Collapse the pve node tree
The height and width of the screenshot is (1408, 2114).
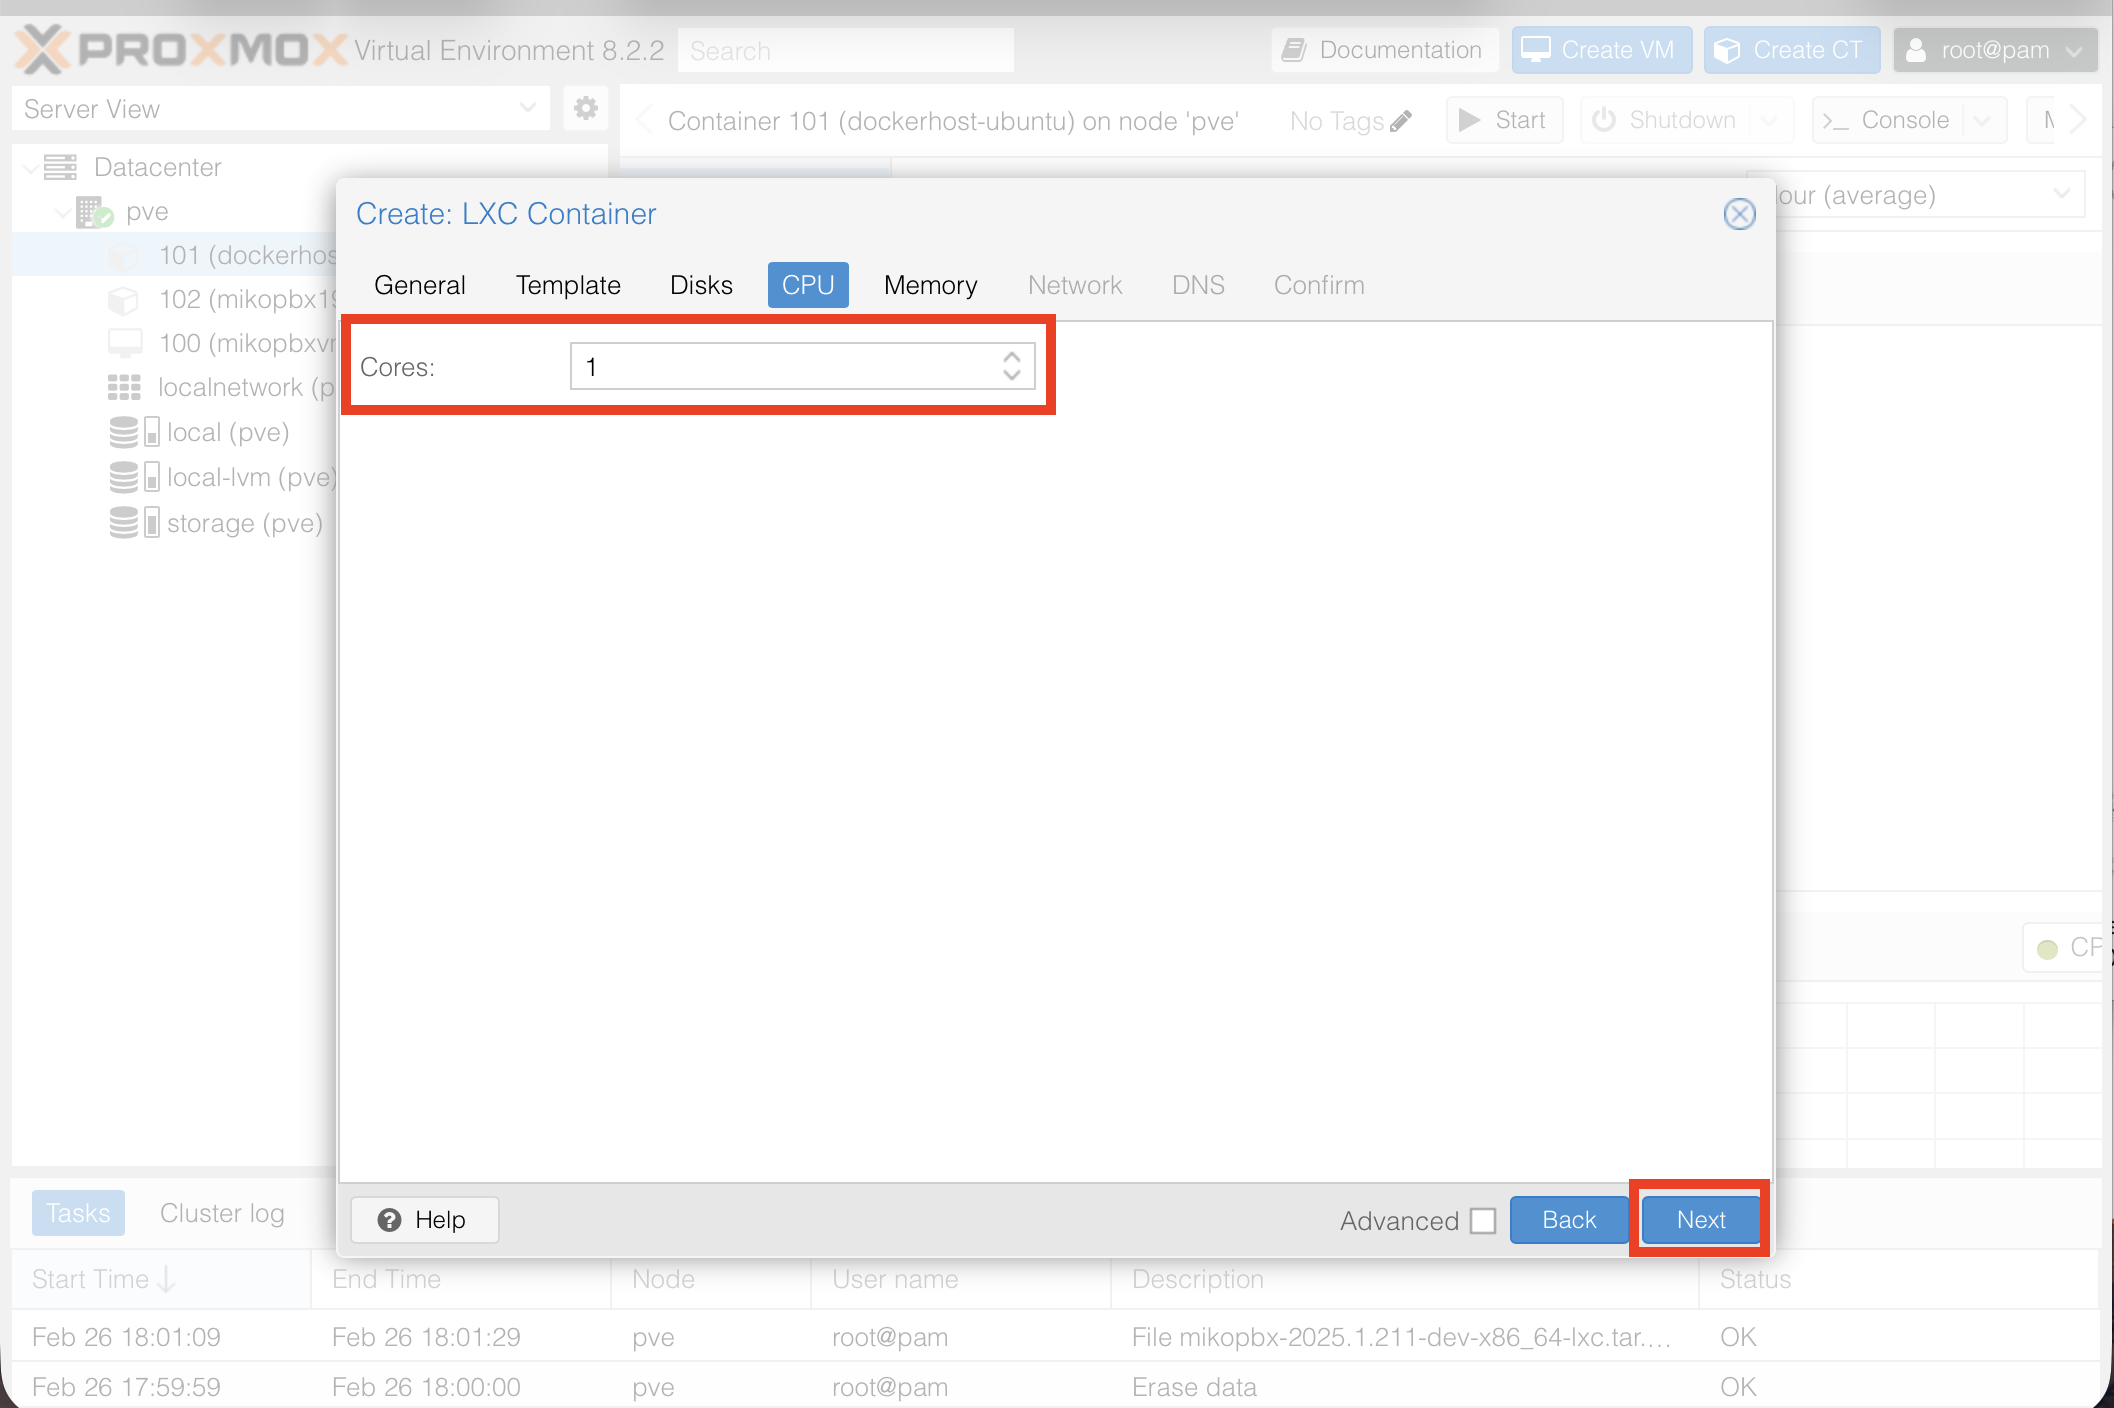click(x=62, y=212)
